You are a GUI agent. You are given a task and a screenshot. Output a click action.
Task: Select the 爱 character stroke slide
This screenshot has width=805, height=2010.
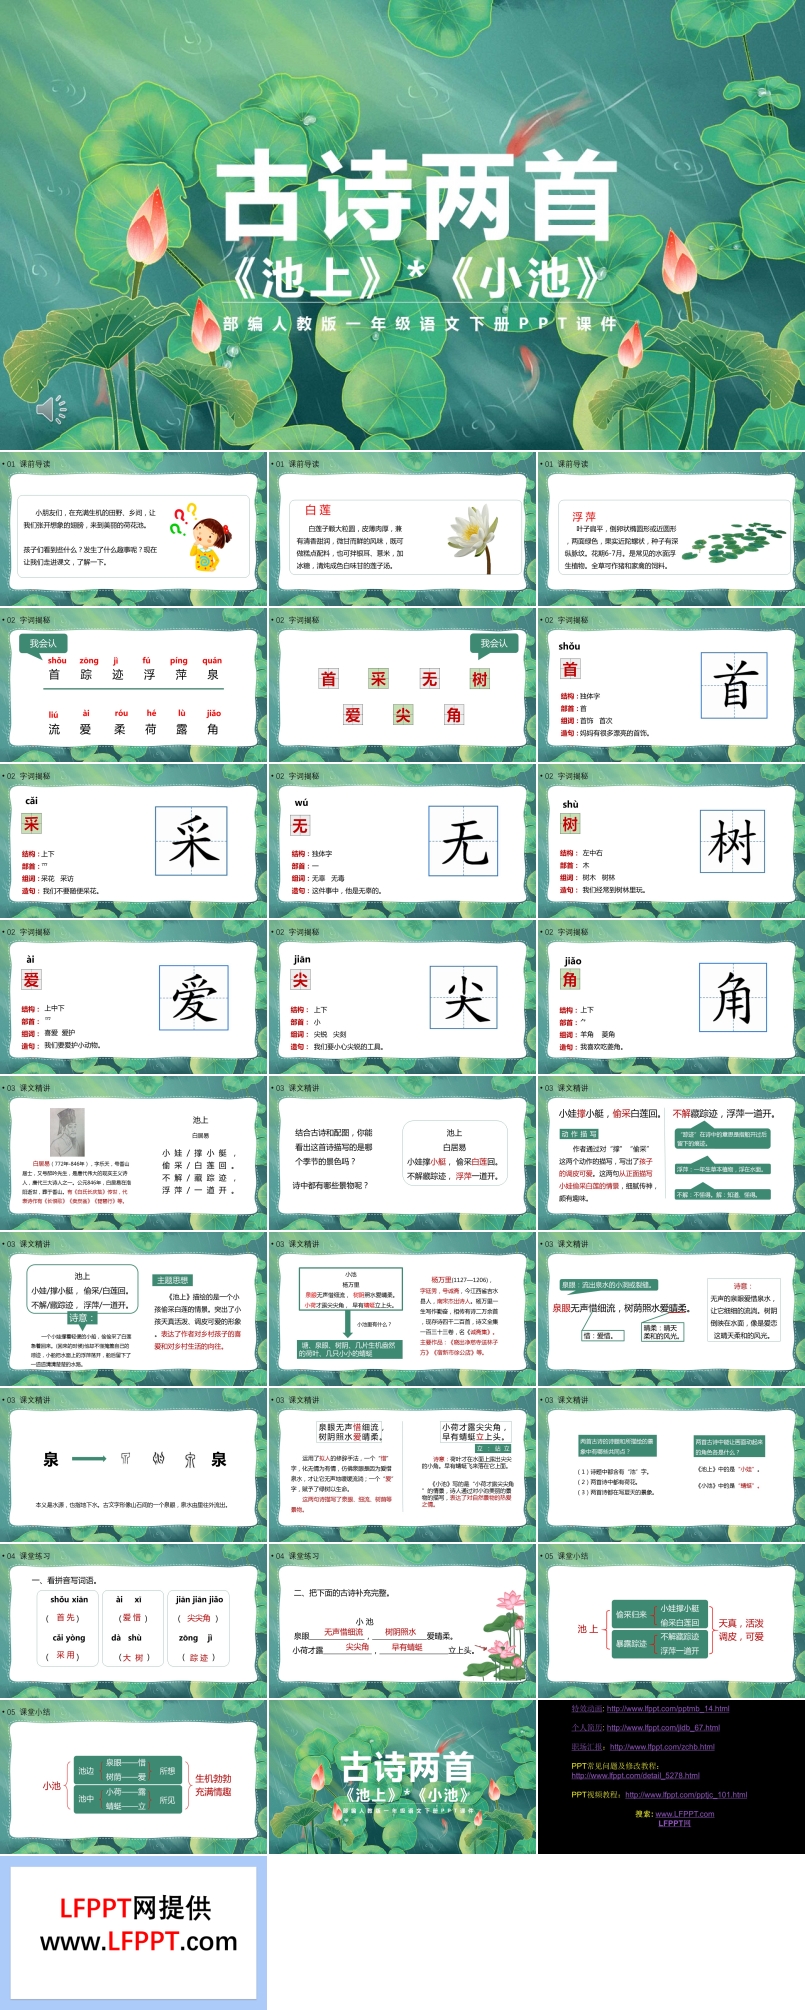(134, 997)
